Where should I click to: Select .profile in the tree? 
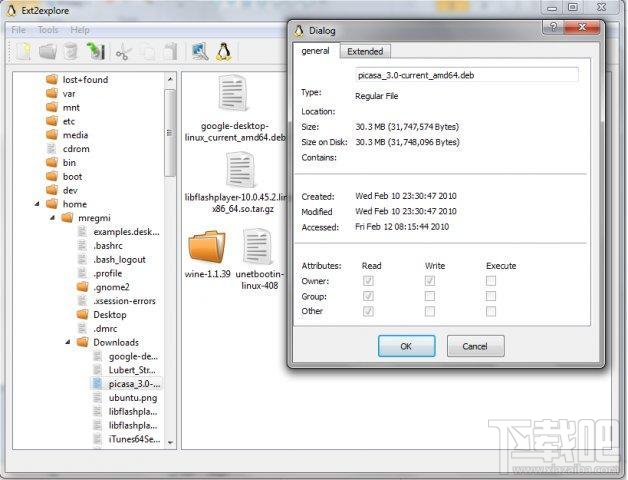pos(107,273)
